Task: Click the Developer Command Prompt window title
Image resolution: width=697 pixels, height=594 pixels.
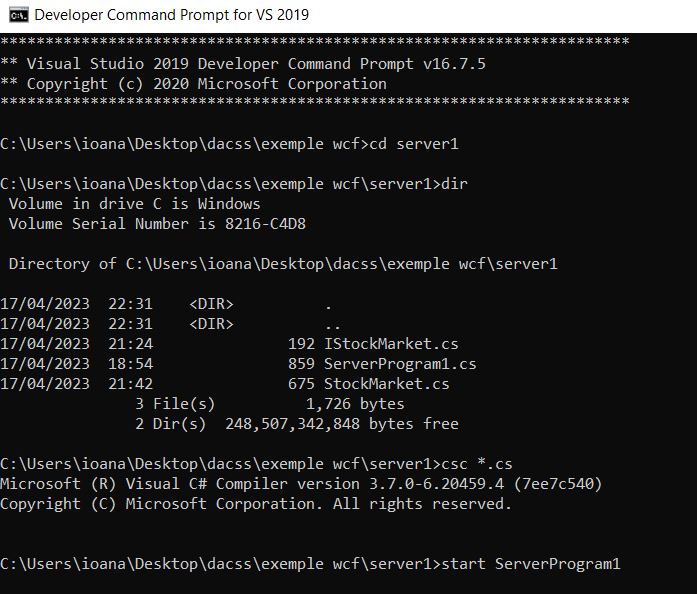Action: (x=172, y=15)
